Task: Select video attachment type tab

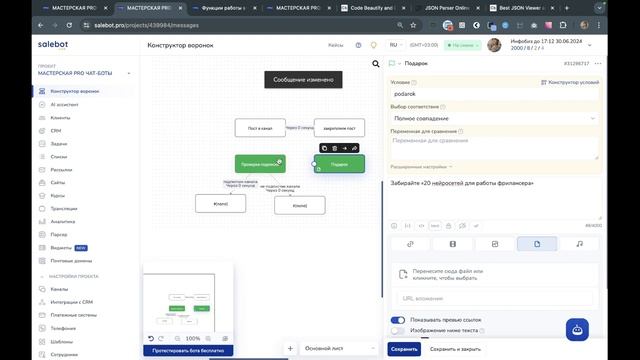Action: 453,244
